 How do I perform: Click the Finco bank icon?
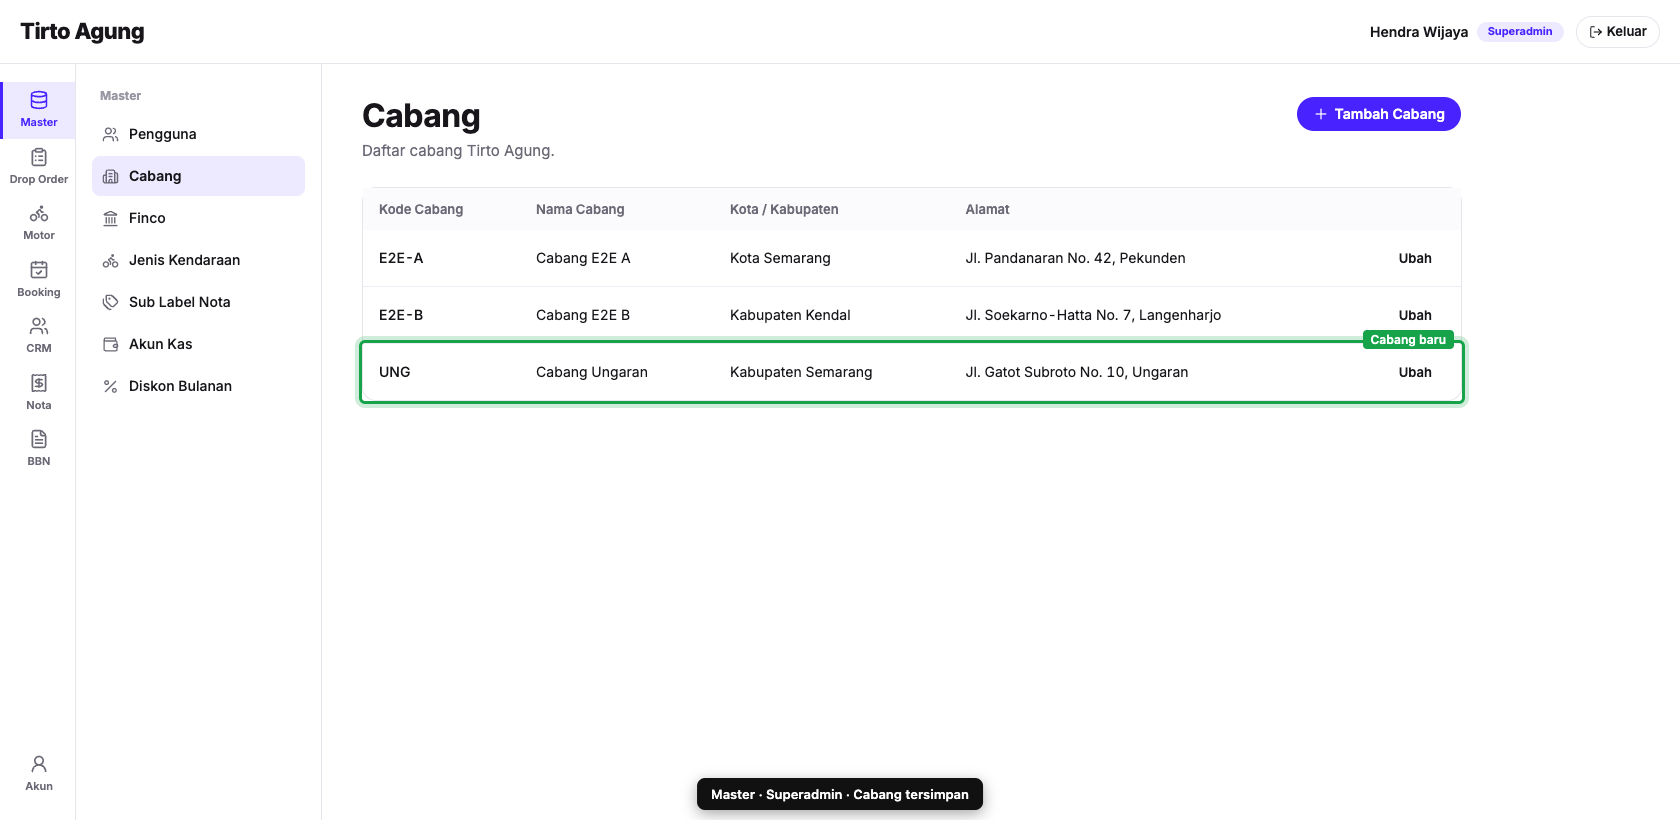(111, 218)
